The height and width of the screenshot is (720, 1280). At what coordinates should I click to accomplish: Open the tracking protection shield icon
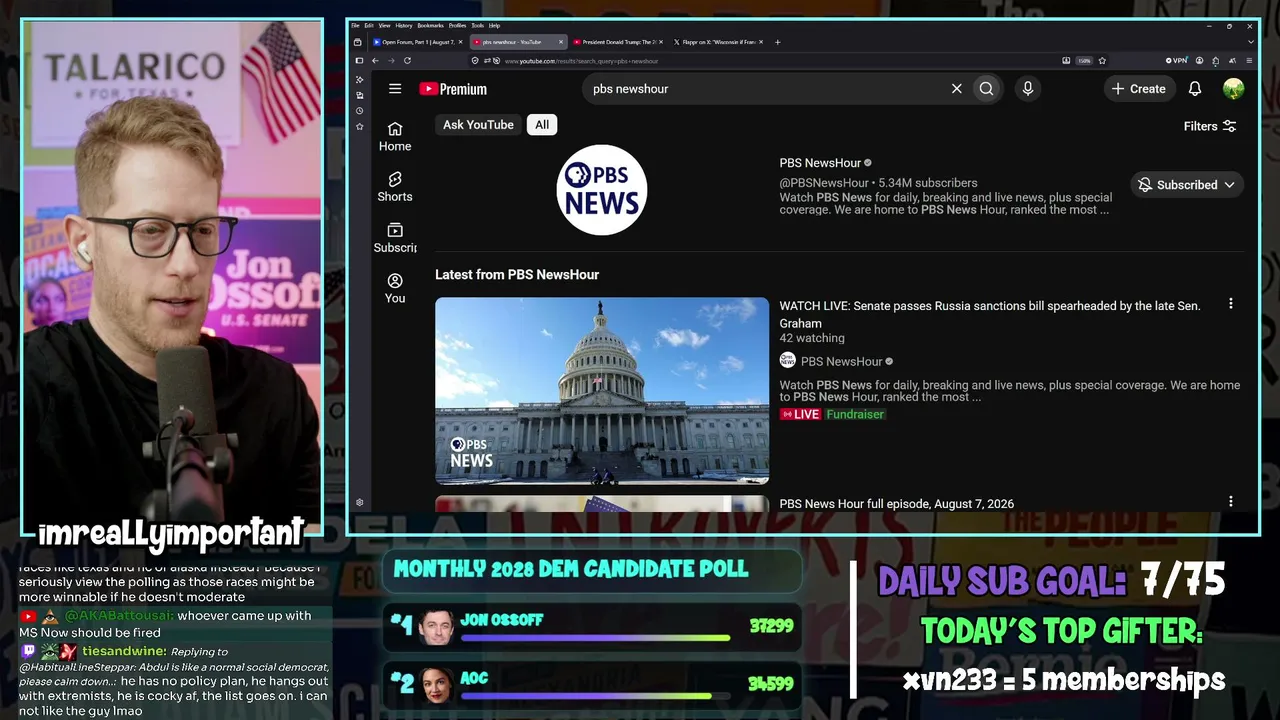pos(475,61)
